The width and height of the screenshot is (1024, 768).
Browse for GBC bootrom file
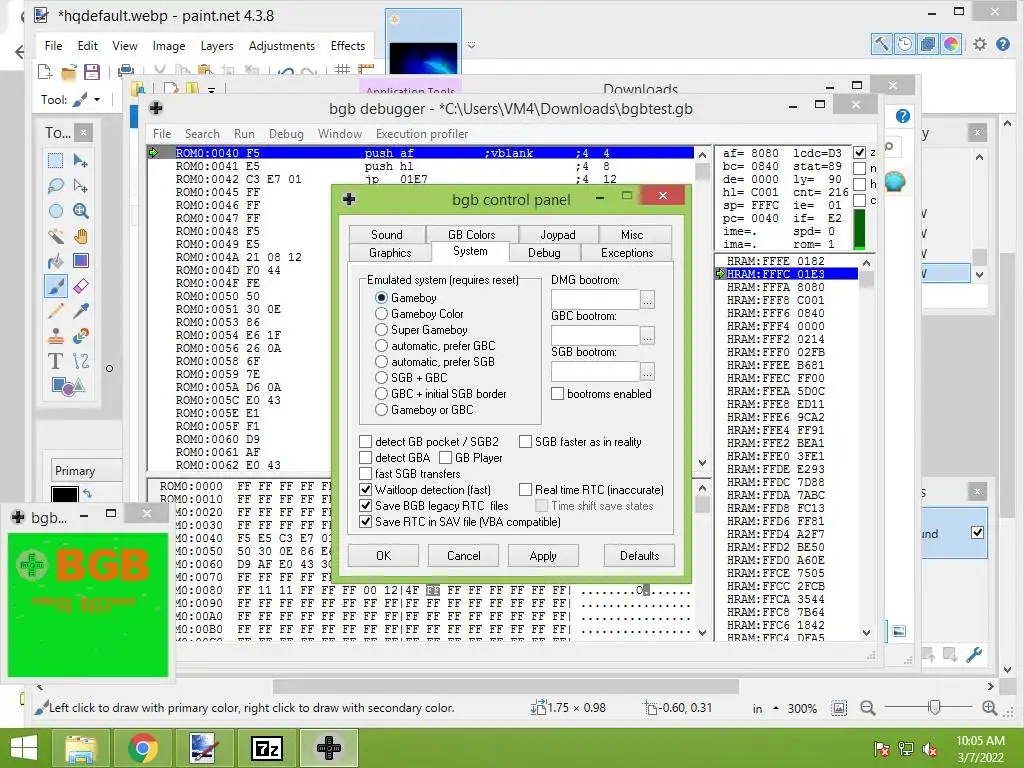647,336
